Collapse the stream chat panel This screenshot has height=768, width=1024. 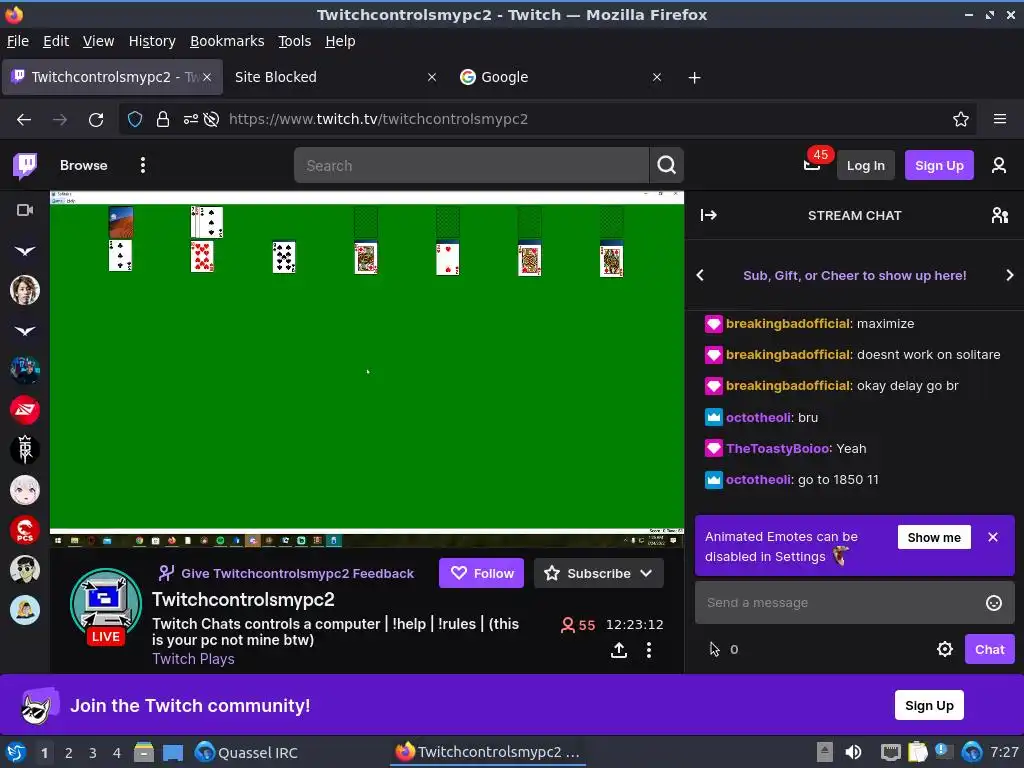tap(709, 215)
